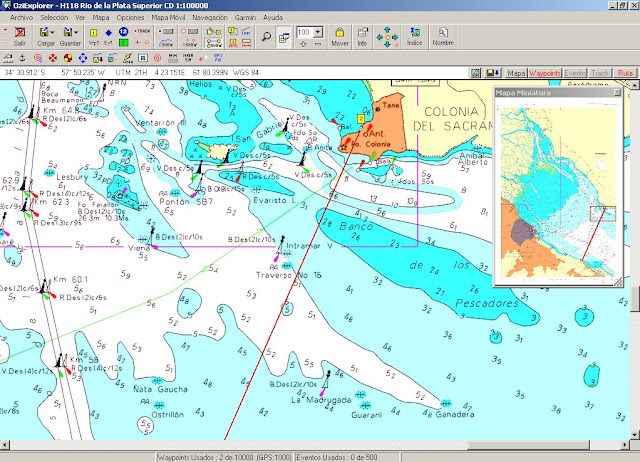The image size is (640, 462).
Task: Click yellow waypoint 2 marker on map
Action: [x=361, y=118]
